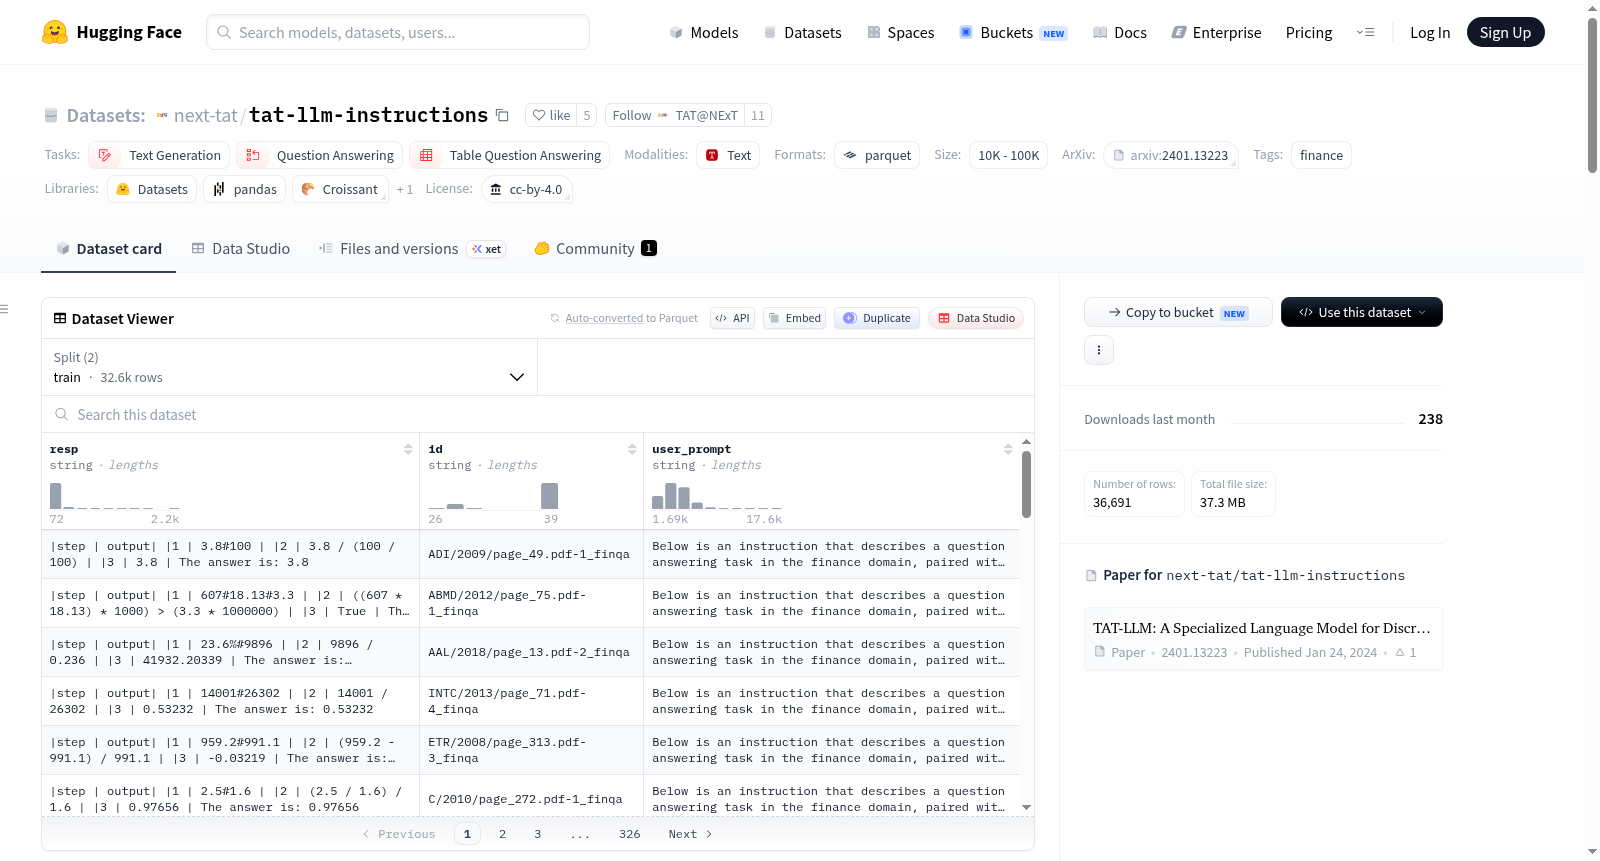Image resolution: width=1600 pixels, height=861 pixels.
Task: Sort the id column
Action: tap(632, 449)
